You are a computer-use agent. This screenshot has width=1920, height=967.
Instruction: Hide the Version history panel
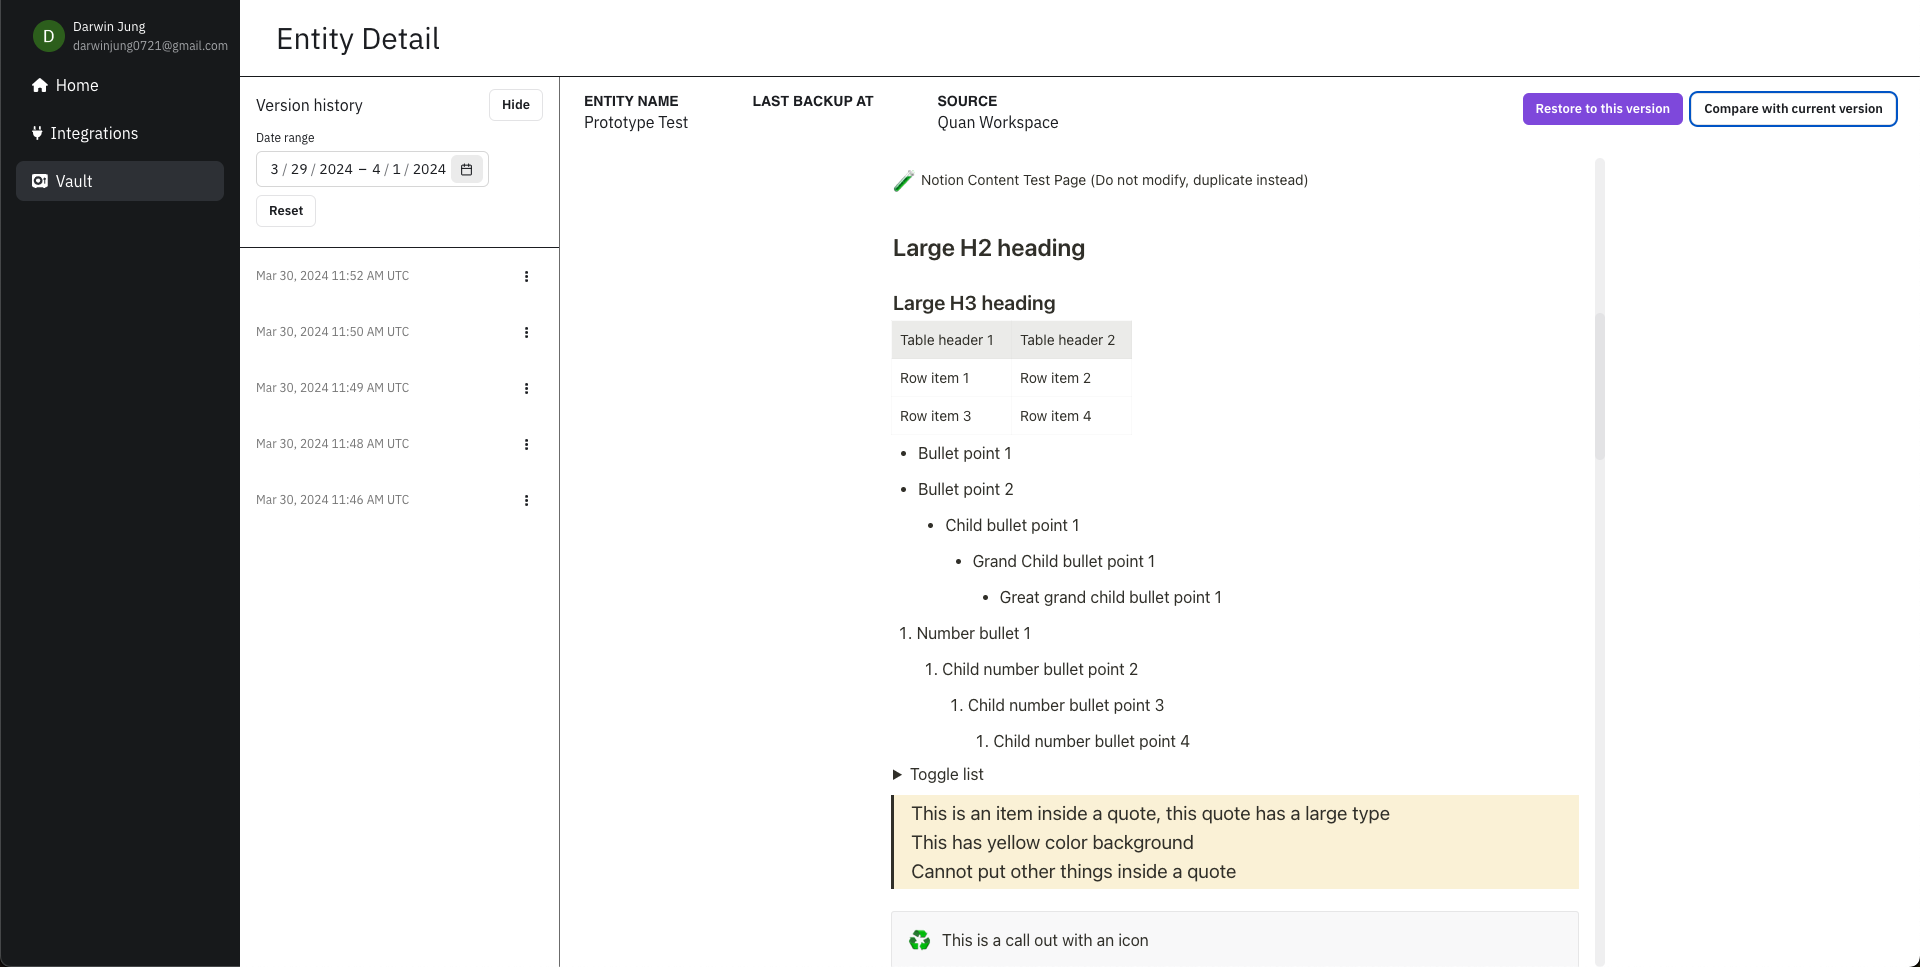pyautogui.click(x=515, y=105)
